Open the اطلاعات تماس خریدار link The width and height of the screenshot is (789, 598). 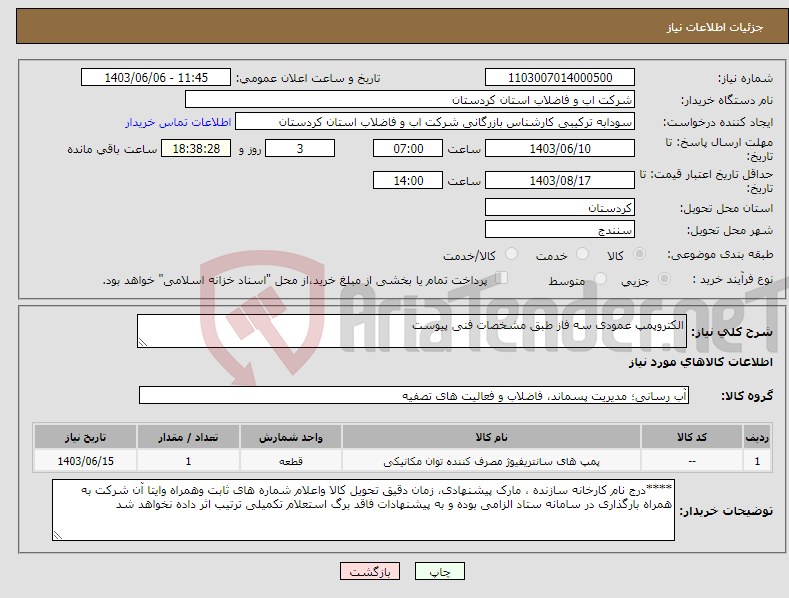coord(178,122)
